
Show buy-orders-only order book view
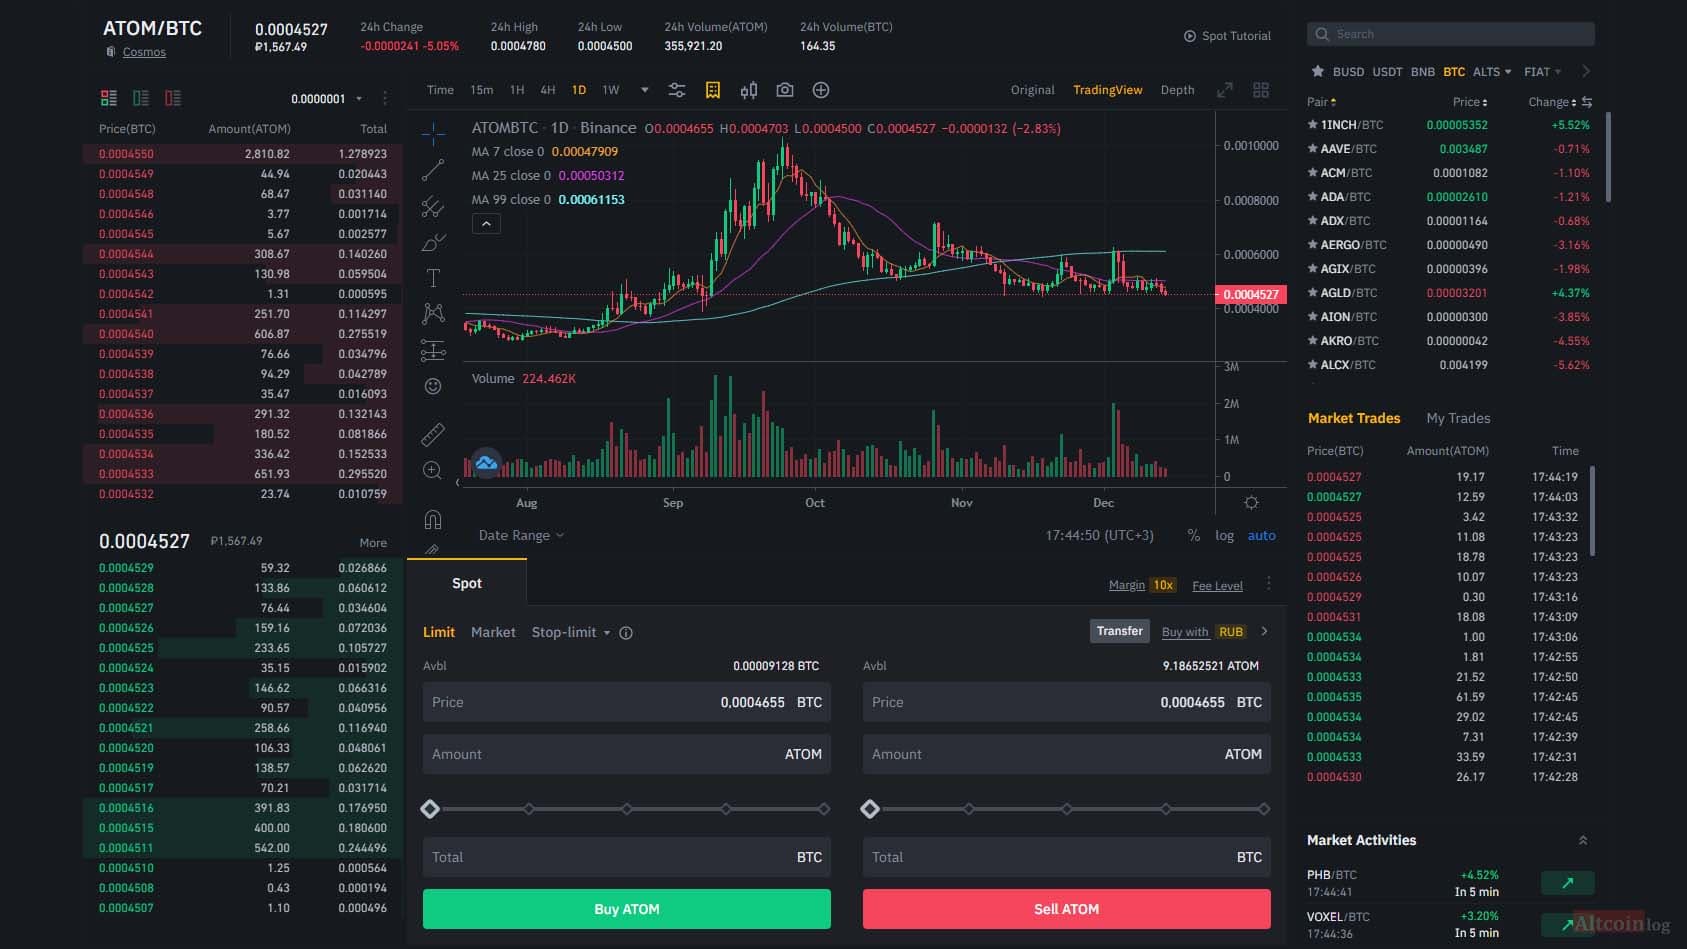pos(141,98)
